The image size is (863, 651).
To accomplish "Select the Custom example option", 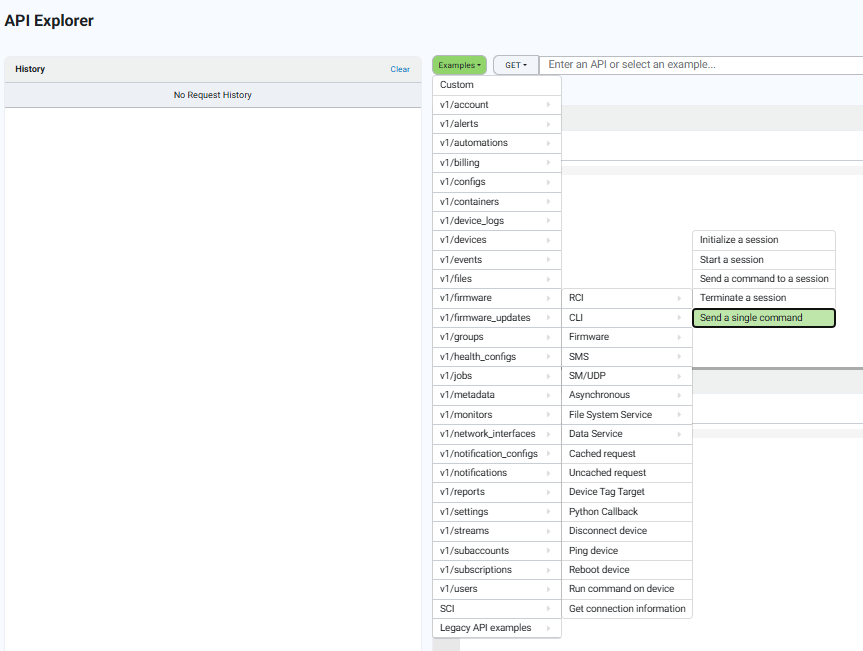I will coord(497,85).
